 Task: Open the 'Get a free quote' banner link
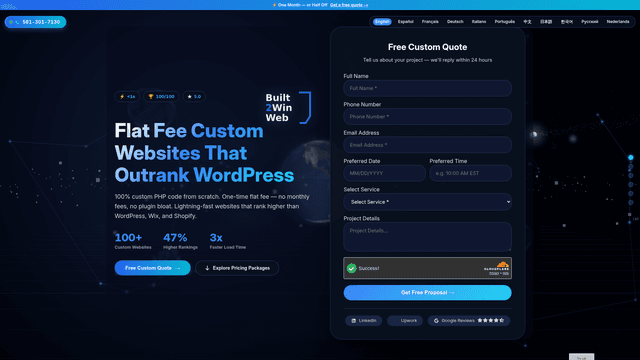[x=349, y=5]
